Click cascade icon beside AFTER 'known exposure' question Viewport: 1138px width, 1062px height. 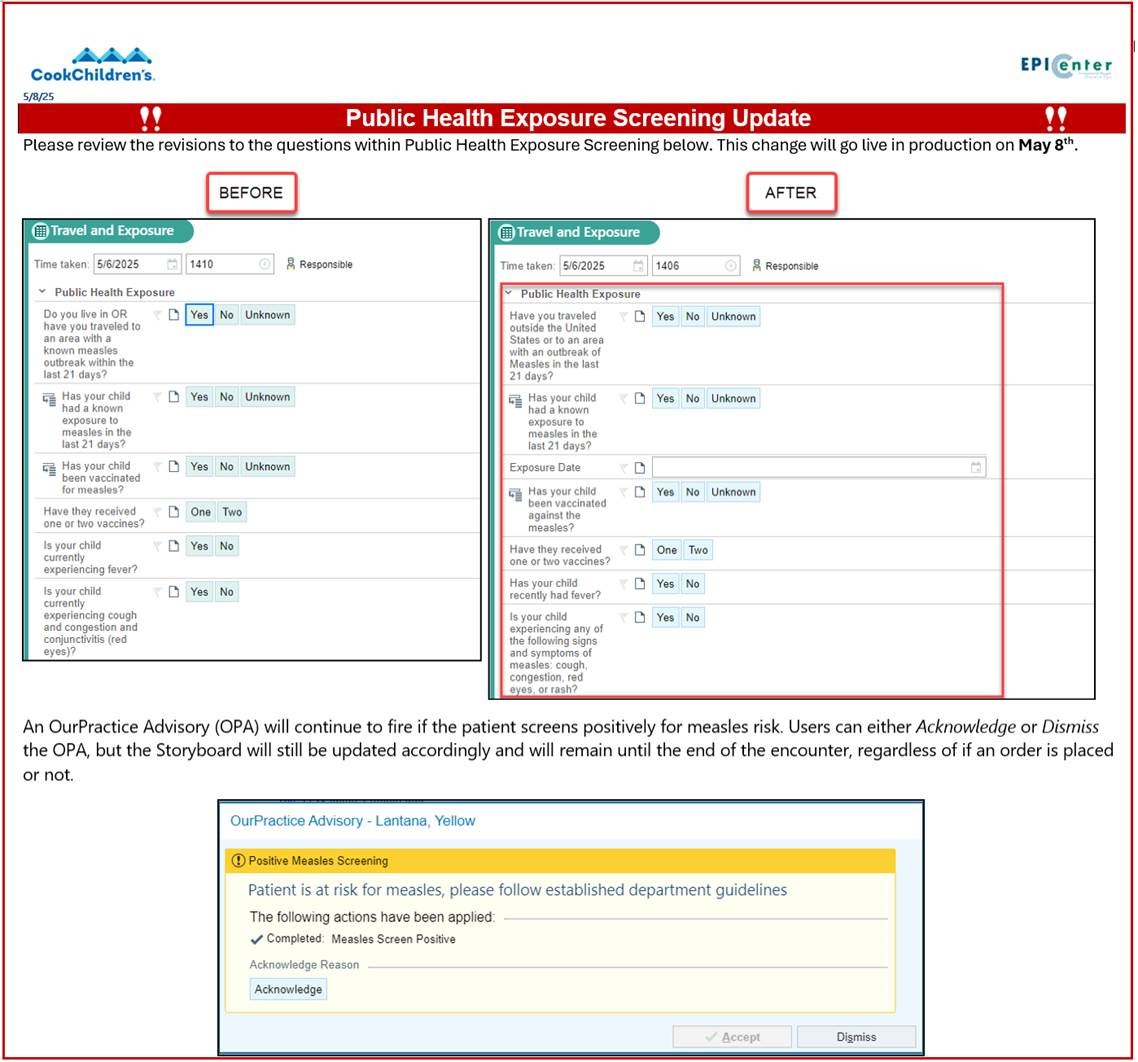pyautogui.click(x=515, y=400)
